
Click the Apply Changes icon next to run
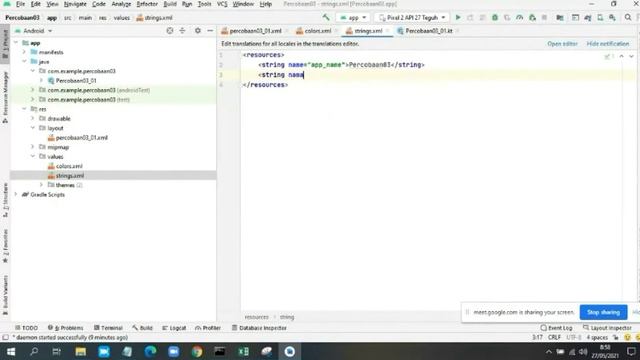tap(470, 18)
